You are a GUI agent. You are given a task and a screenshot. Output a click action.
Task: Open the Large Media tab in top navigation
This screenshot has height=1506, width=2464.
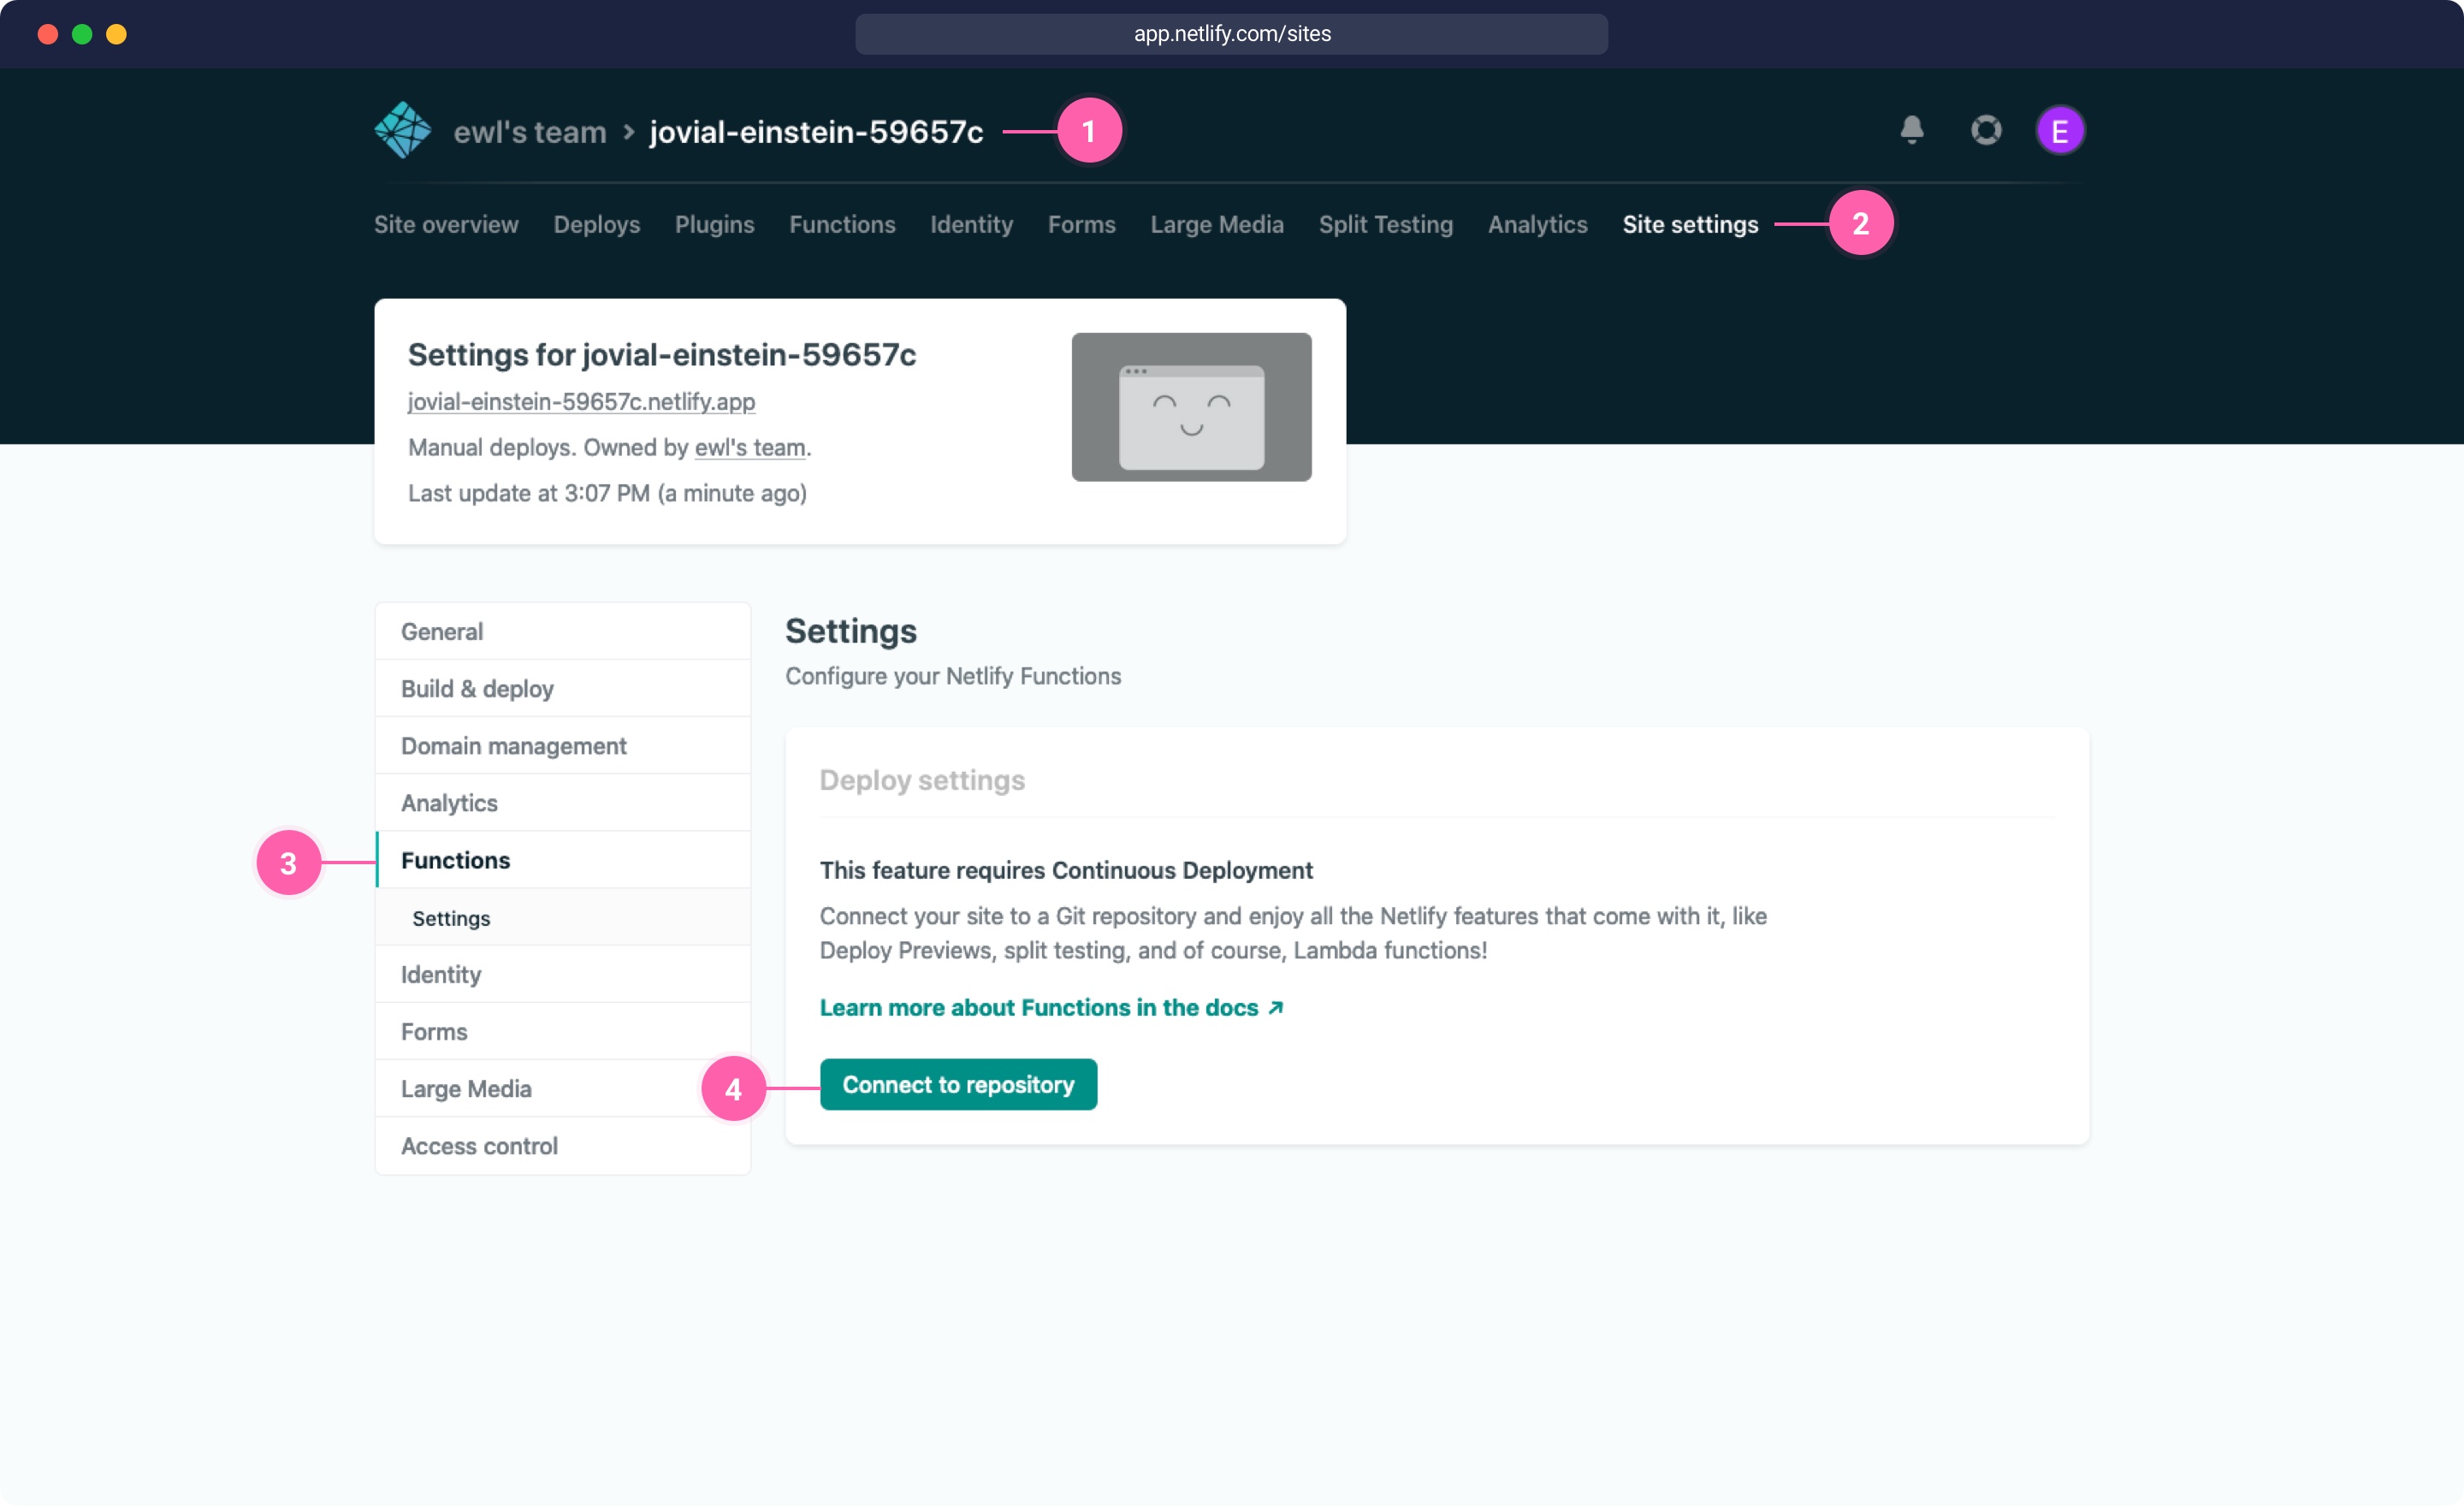(x=1217, y=224)
